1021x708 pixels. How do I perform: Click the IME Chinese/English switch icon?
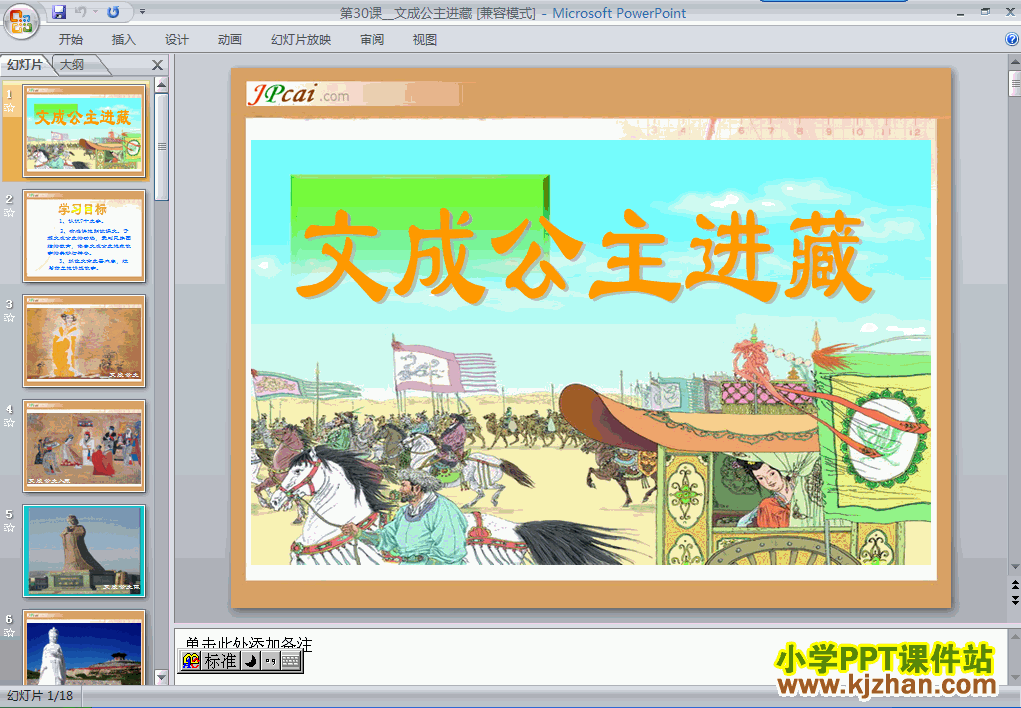tap(191, 662)
